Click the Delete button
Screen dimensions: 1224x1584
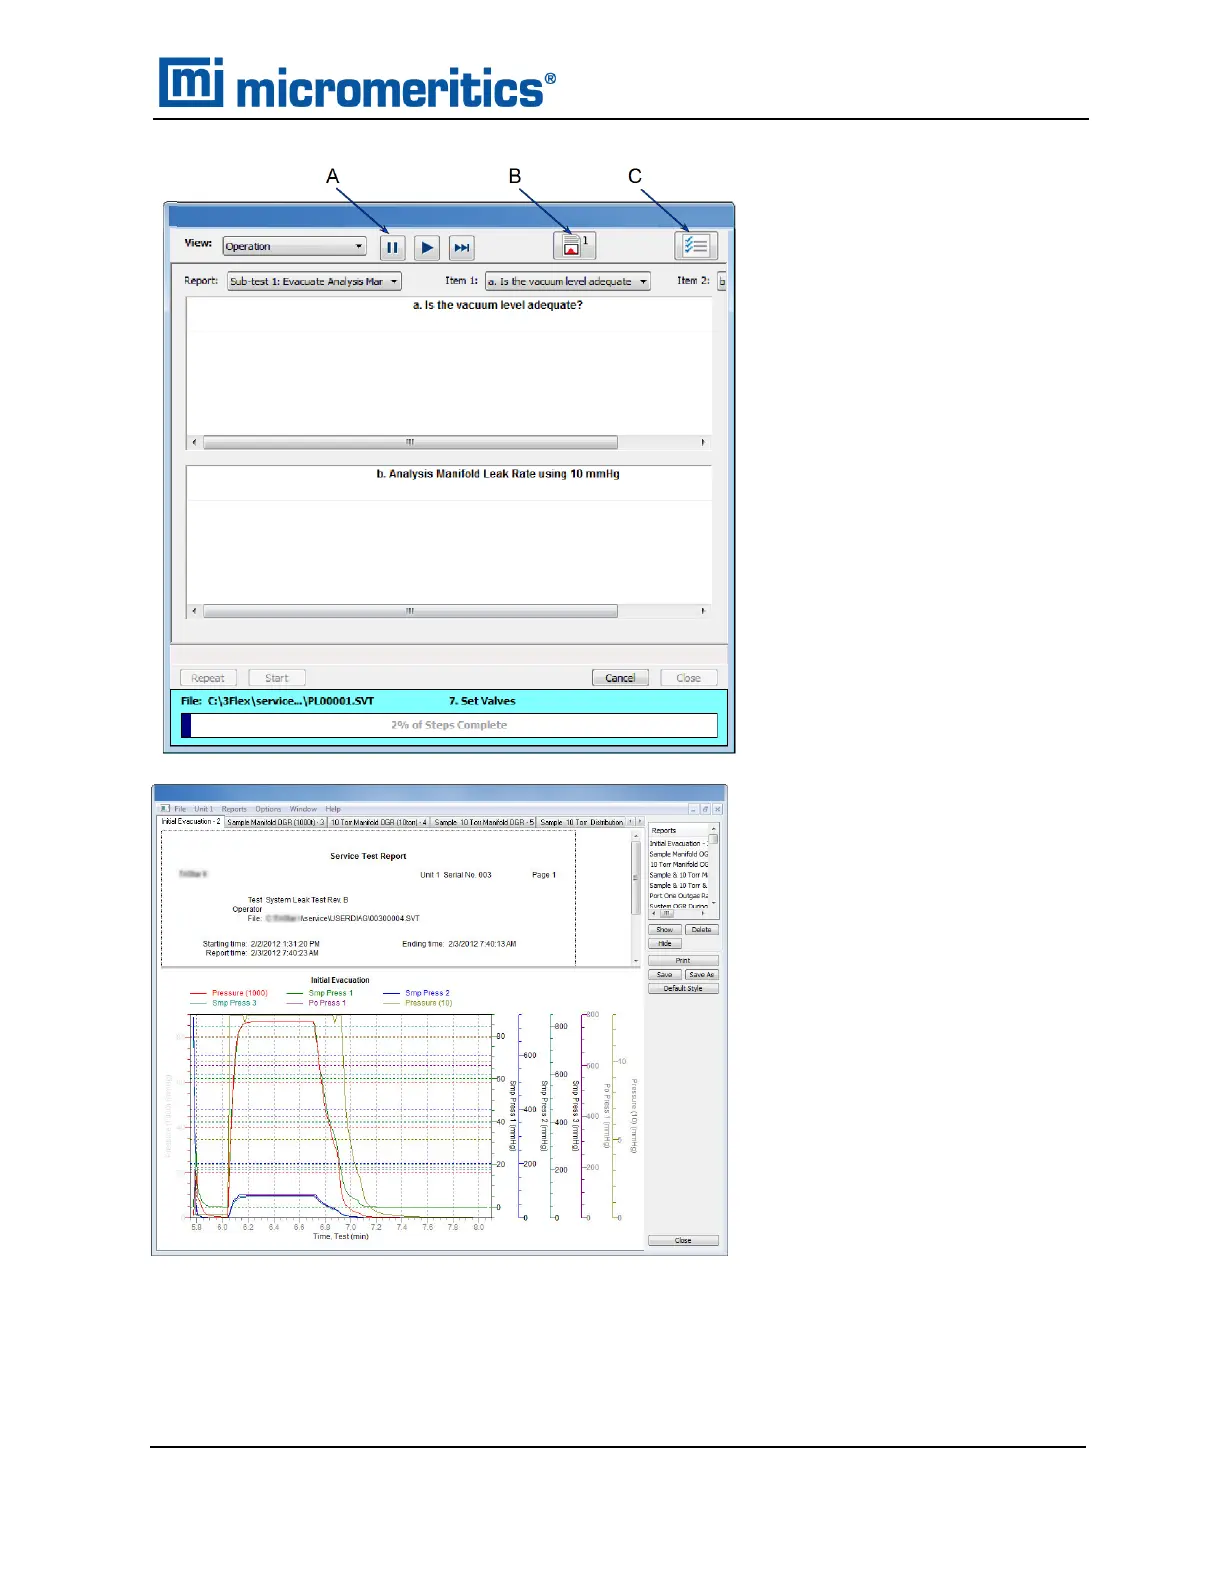[x=701, y=930]
